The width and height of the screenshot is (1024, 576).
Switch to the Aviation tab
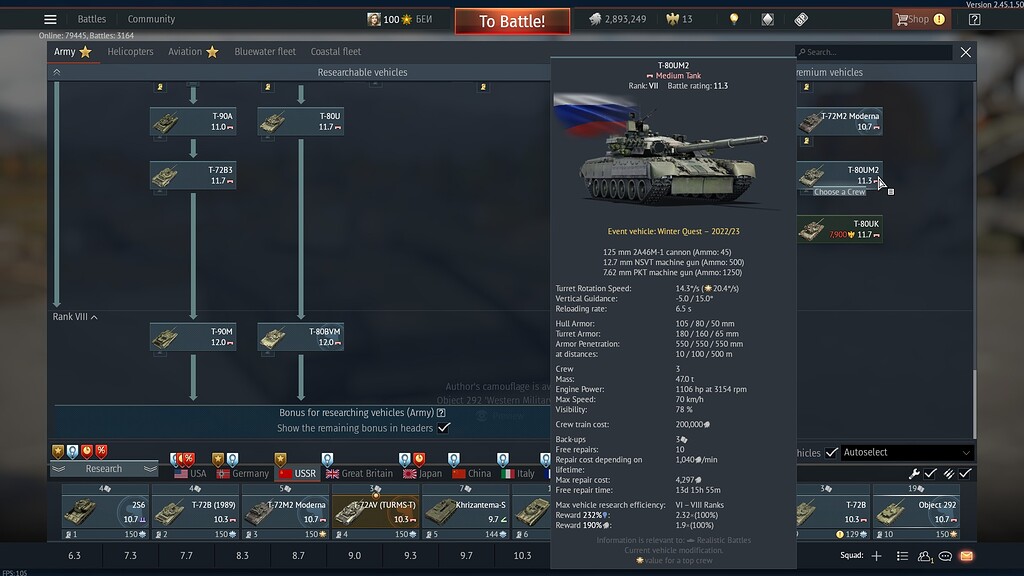coord(185,51)
